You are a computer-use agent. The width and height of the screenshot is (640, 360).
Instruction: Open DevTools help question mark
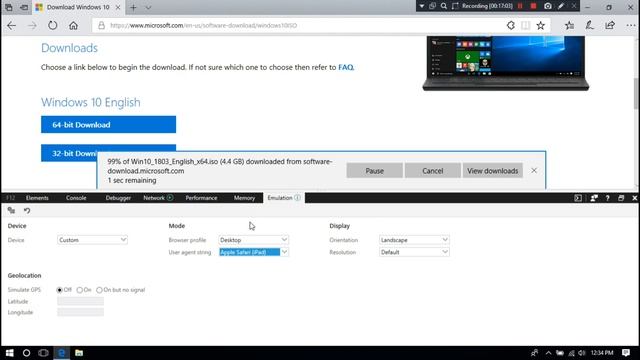pyautogui.click(x=607, y=198)
